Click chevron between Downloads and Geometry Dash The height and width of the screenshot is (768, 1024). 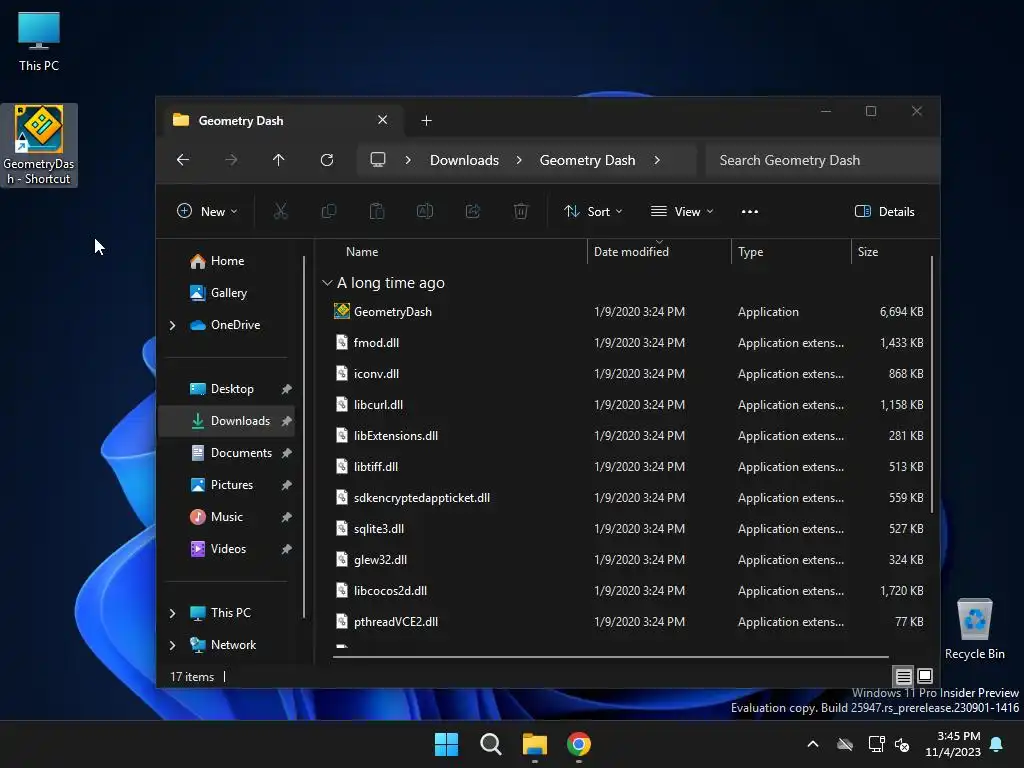(x=519, y=160)
